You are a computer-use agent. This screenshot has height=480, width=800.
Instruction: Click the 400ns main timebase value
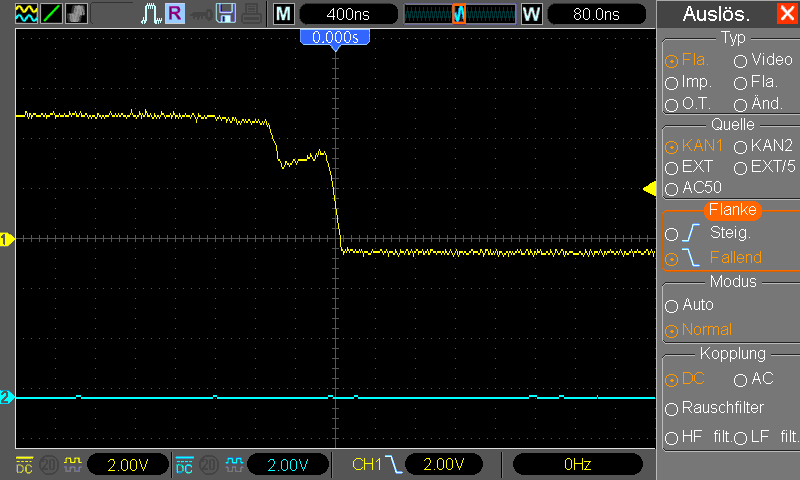click(348, 14)
